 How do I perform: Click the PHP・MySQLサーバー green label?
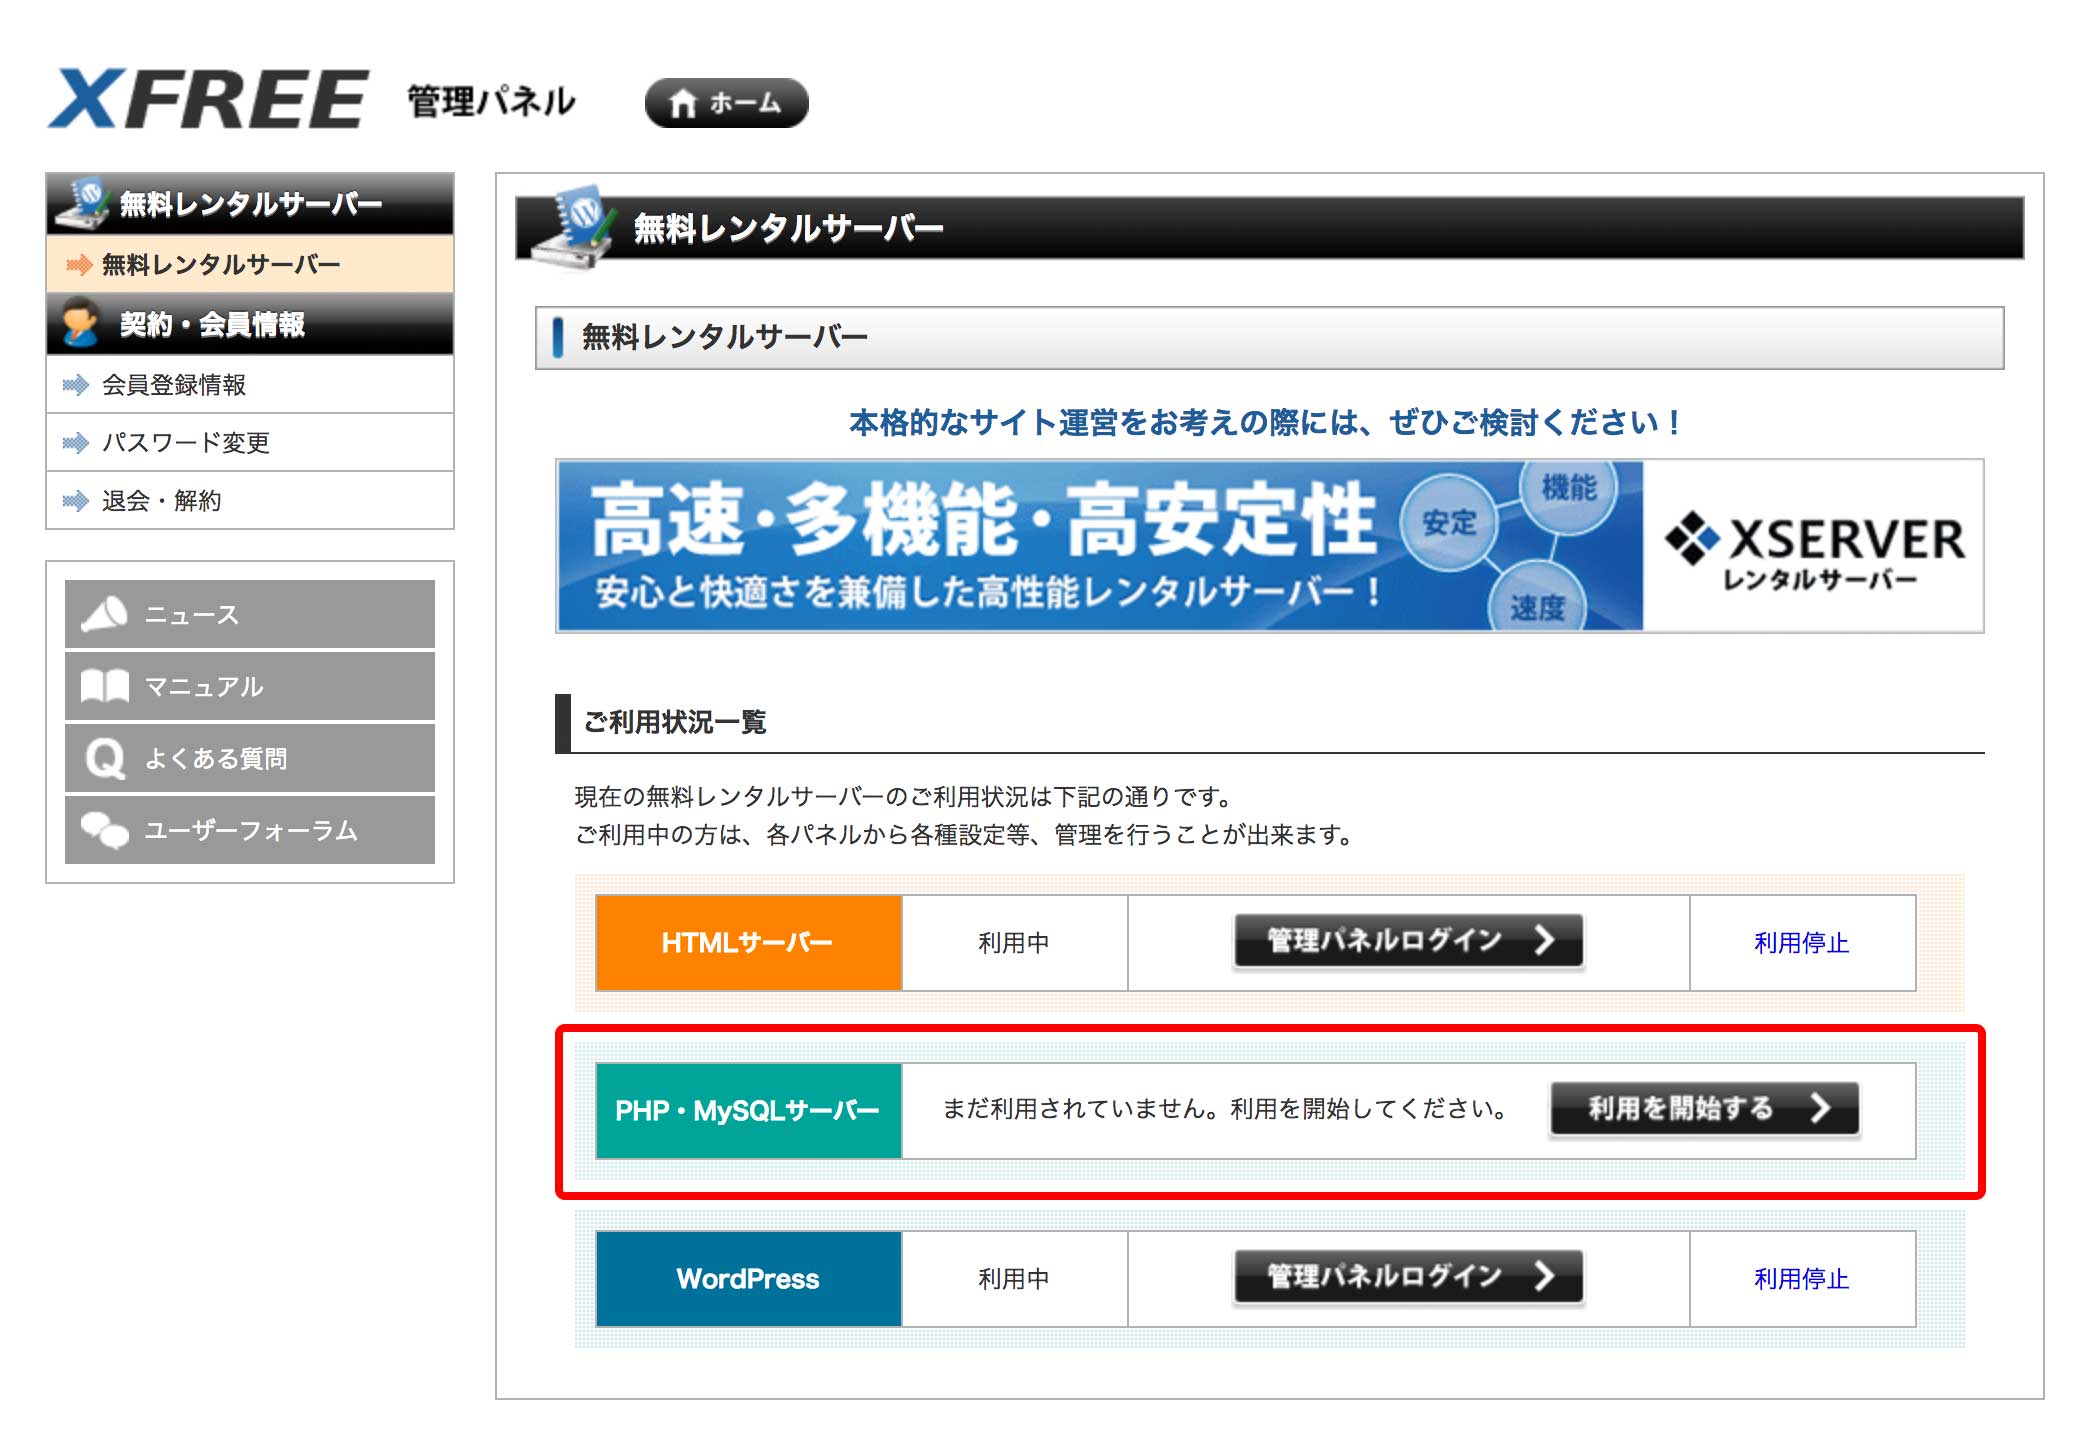click(x=748, y=1111)
